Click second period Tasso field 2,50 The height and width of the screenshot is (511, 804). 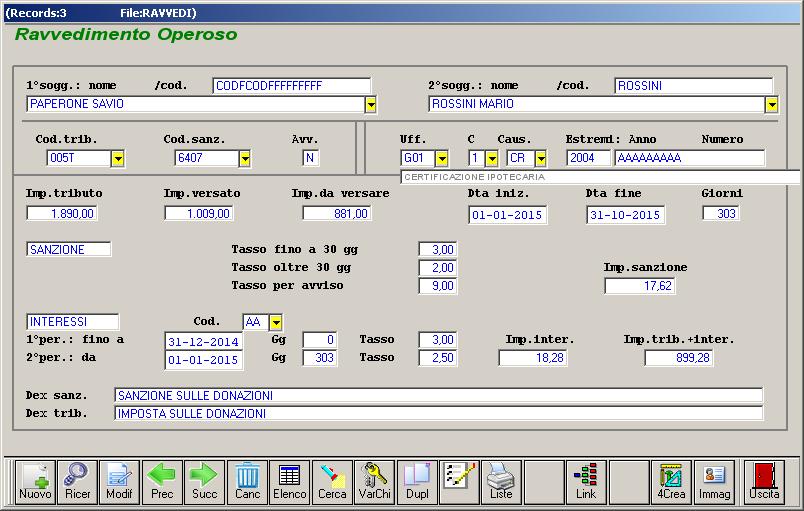coord(437,357)
